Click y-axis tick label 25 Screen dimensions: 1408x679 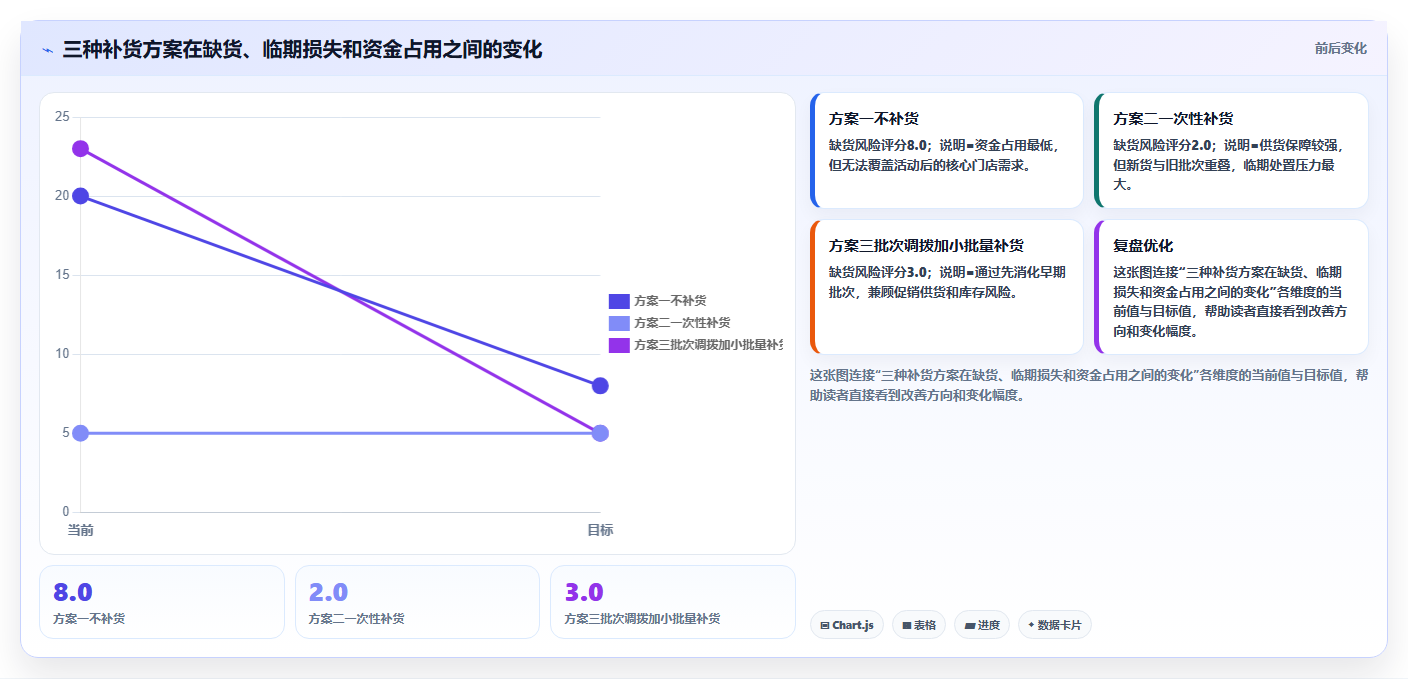62,117
